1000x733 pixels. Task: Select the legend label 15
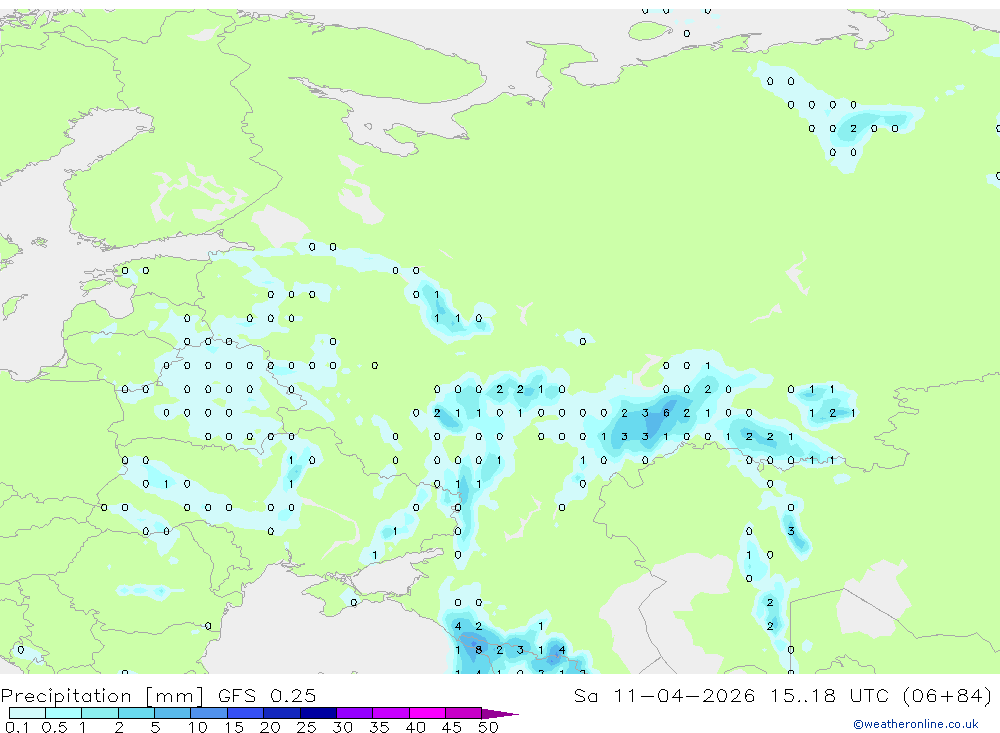pos(234,727)
